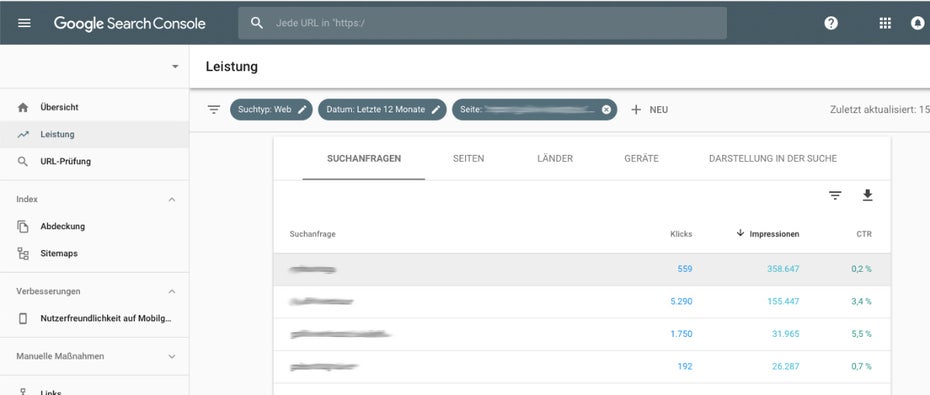The width and height of the screenshot is (930, 395).
Task: Click the Impressionen value 155.447
Action: tap(783, 301)
